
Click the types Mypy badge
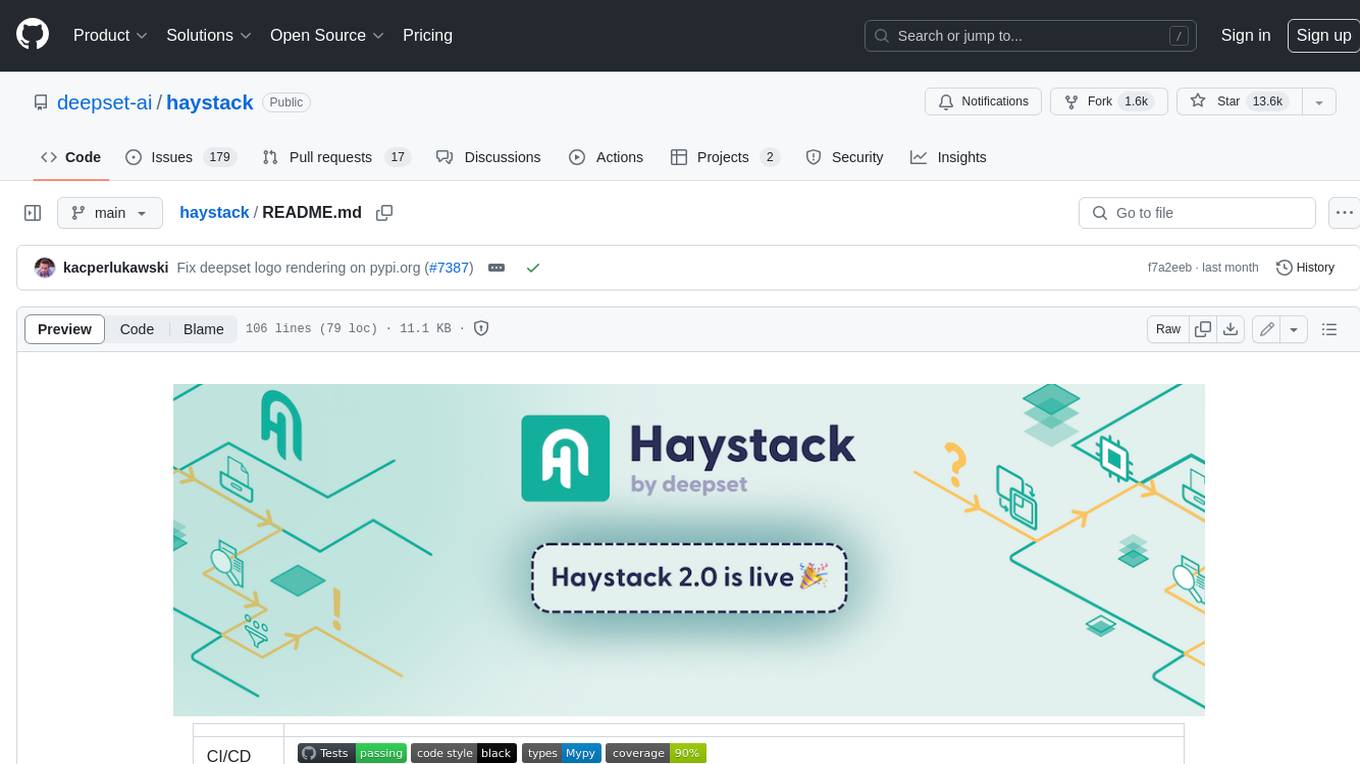click(561, 753)
